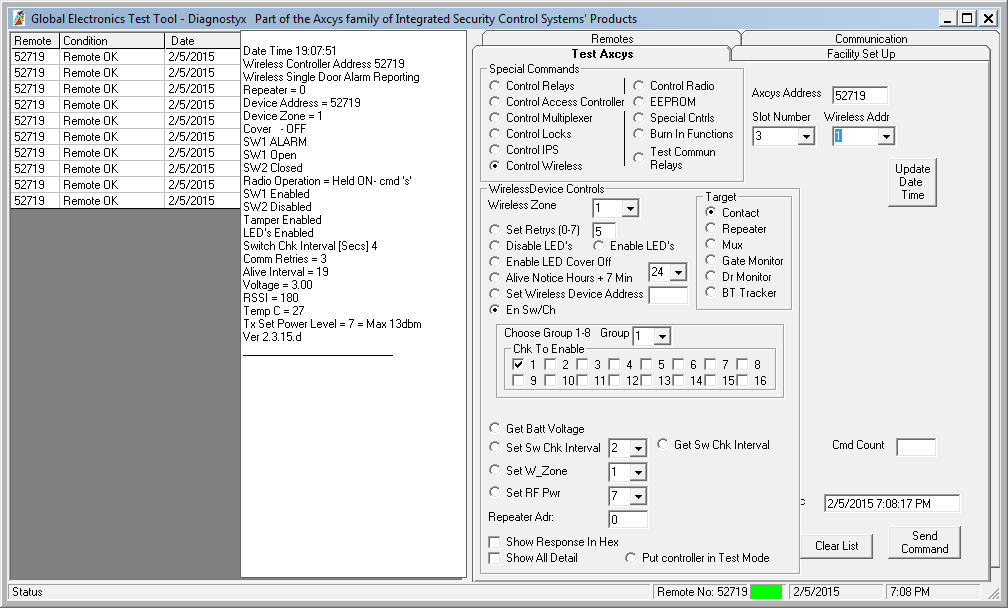Click green remote status indicator in status bar
The width and height of the screenshot is (1008, 608).
(x=766, y=592)
